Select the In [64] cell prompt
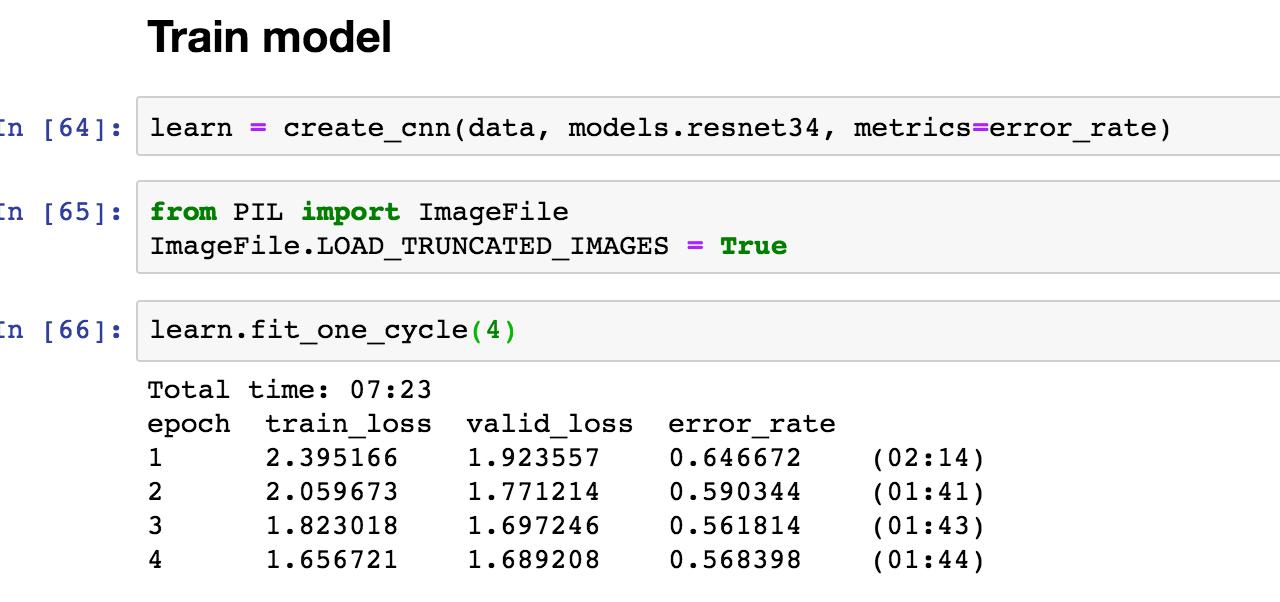1280x602 pixels. [x=60, y=129]
